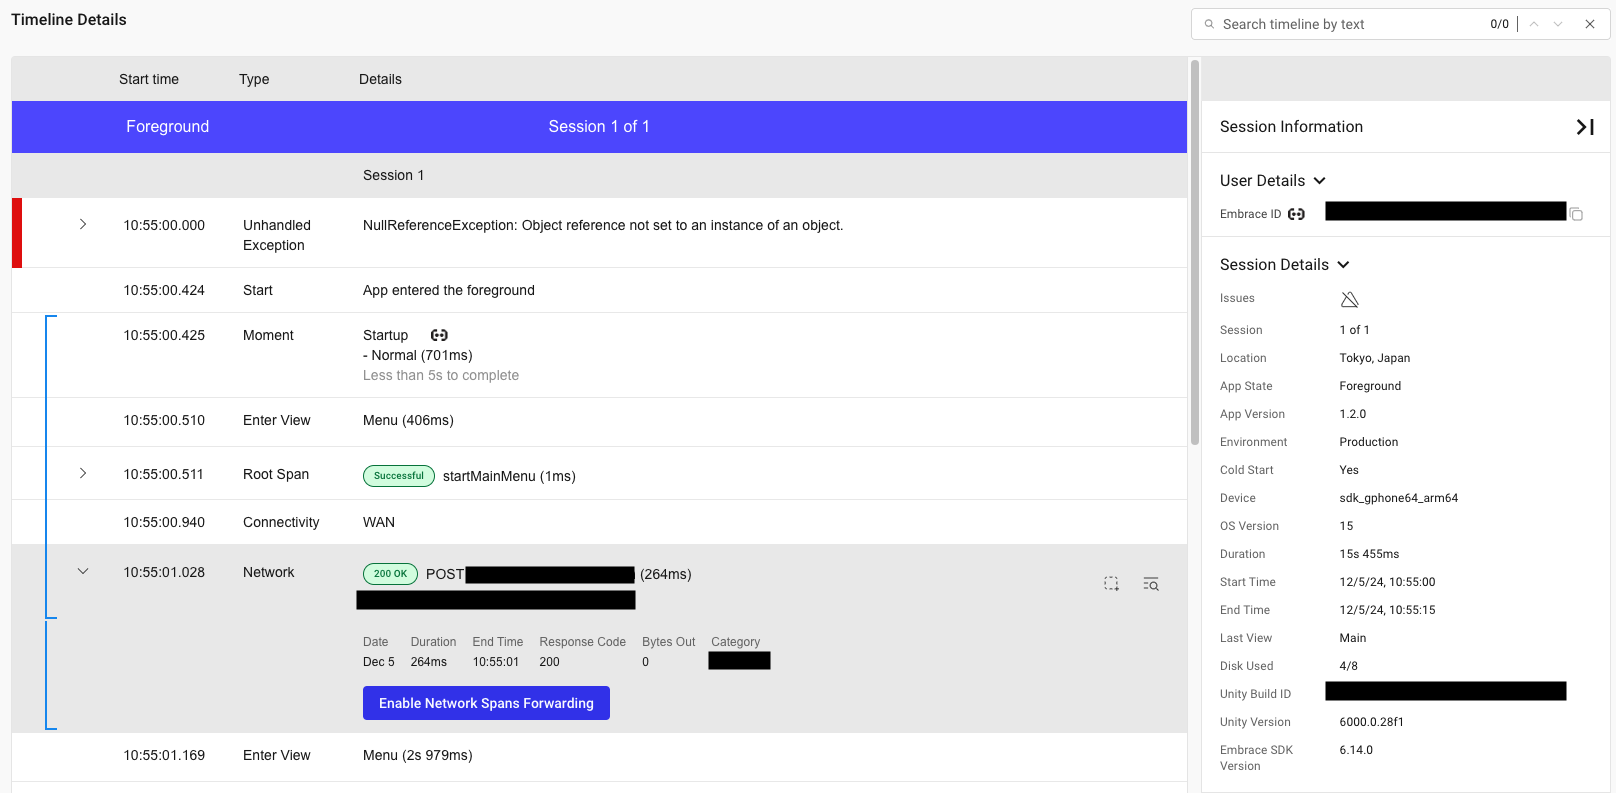Viewport: 1616px width, 793px height.
Task: Click the Response Code value 200
Action: click(549, 662)
